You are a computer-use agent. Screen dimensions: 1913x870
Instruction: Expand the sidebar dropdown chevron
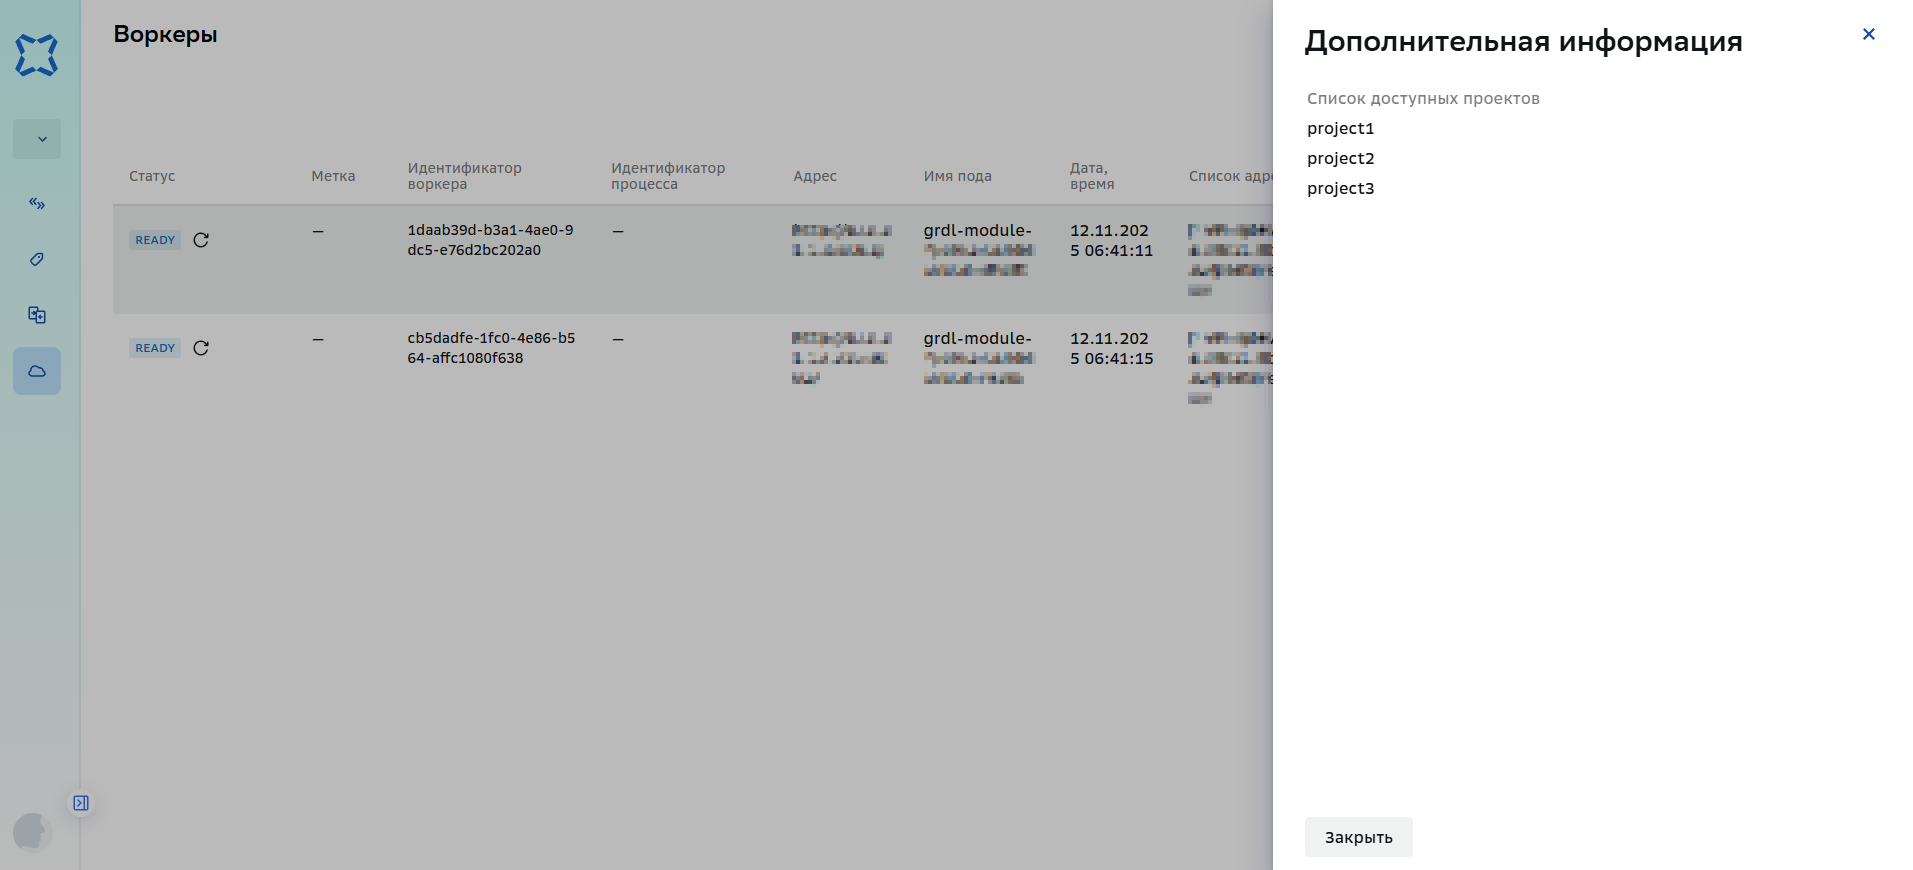coord(37,139)
